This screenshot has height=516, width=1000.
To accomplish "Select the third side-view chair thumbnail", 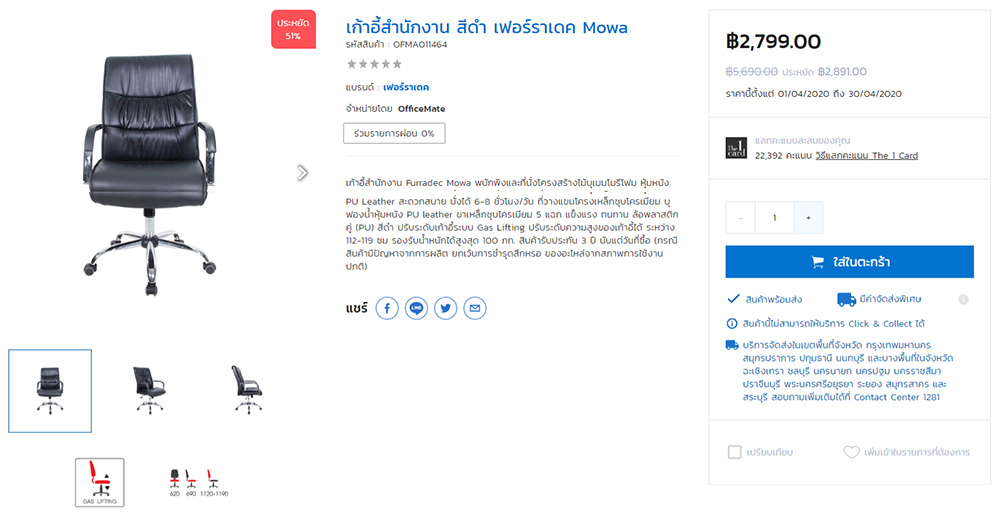I will point(246,390).
